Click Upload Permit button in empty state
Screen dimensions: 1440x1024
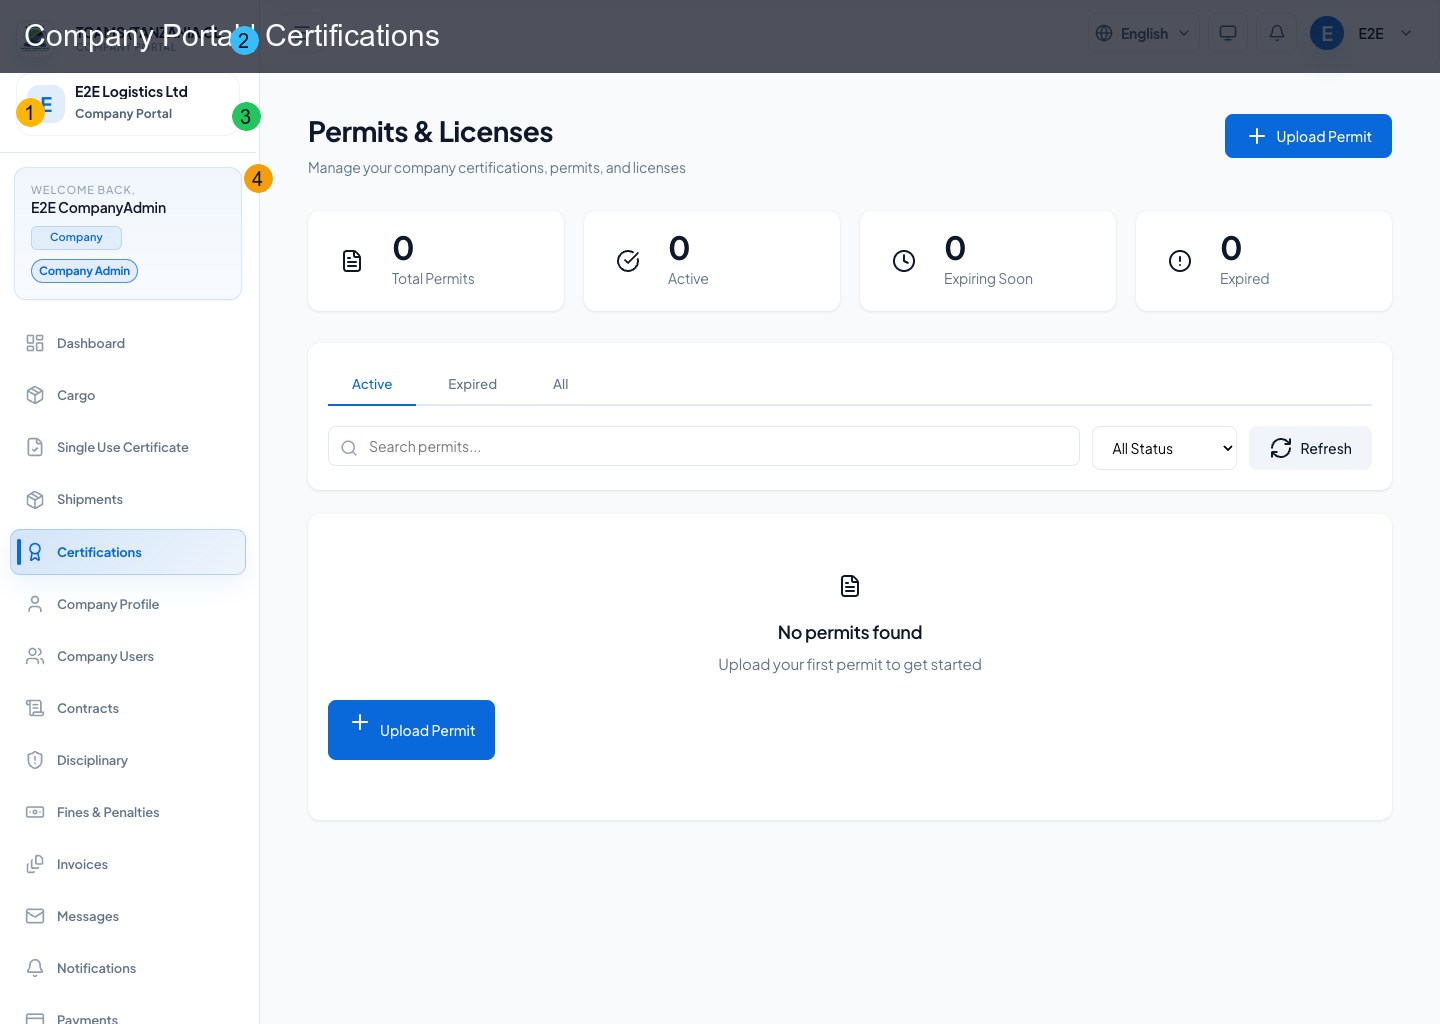[x=411, y=730]
